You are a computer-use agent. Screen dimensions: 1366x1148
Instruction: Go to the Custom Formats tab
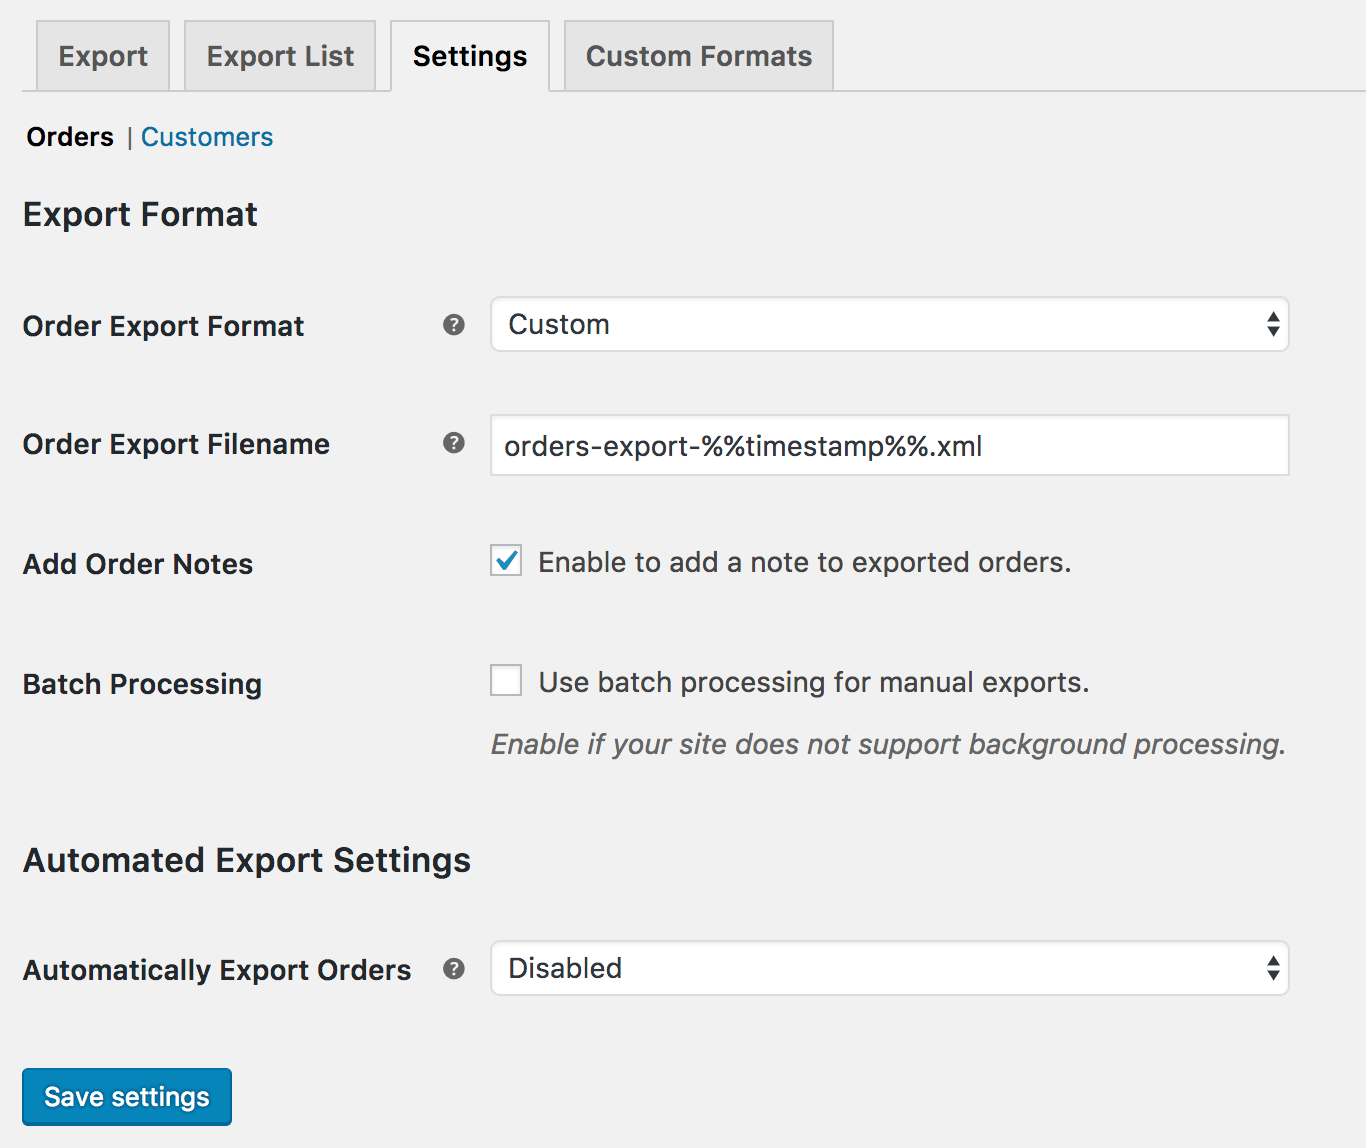tap(699, 56)
